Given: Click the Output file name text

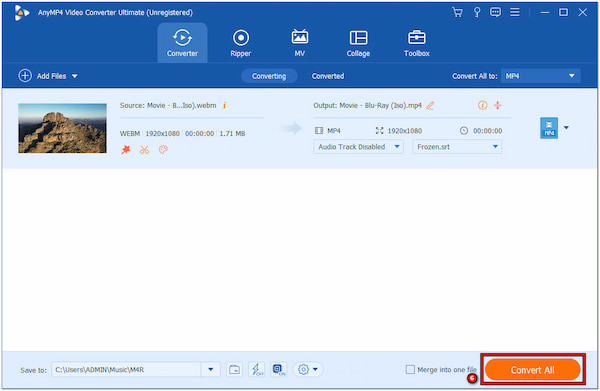Looking at the screenshot, I should [367, 105].
